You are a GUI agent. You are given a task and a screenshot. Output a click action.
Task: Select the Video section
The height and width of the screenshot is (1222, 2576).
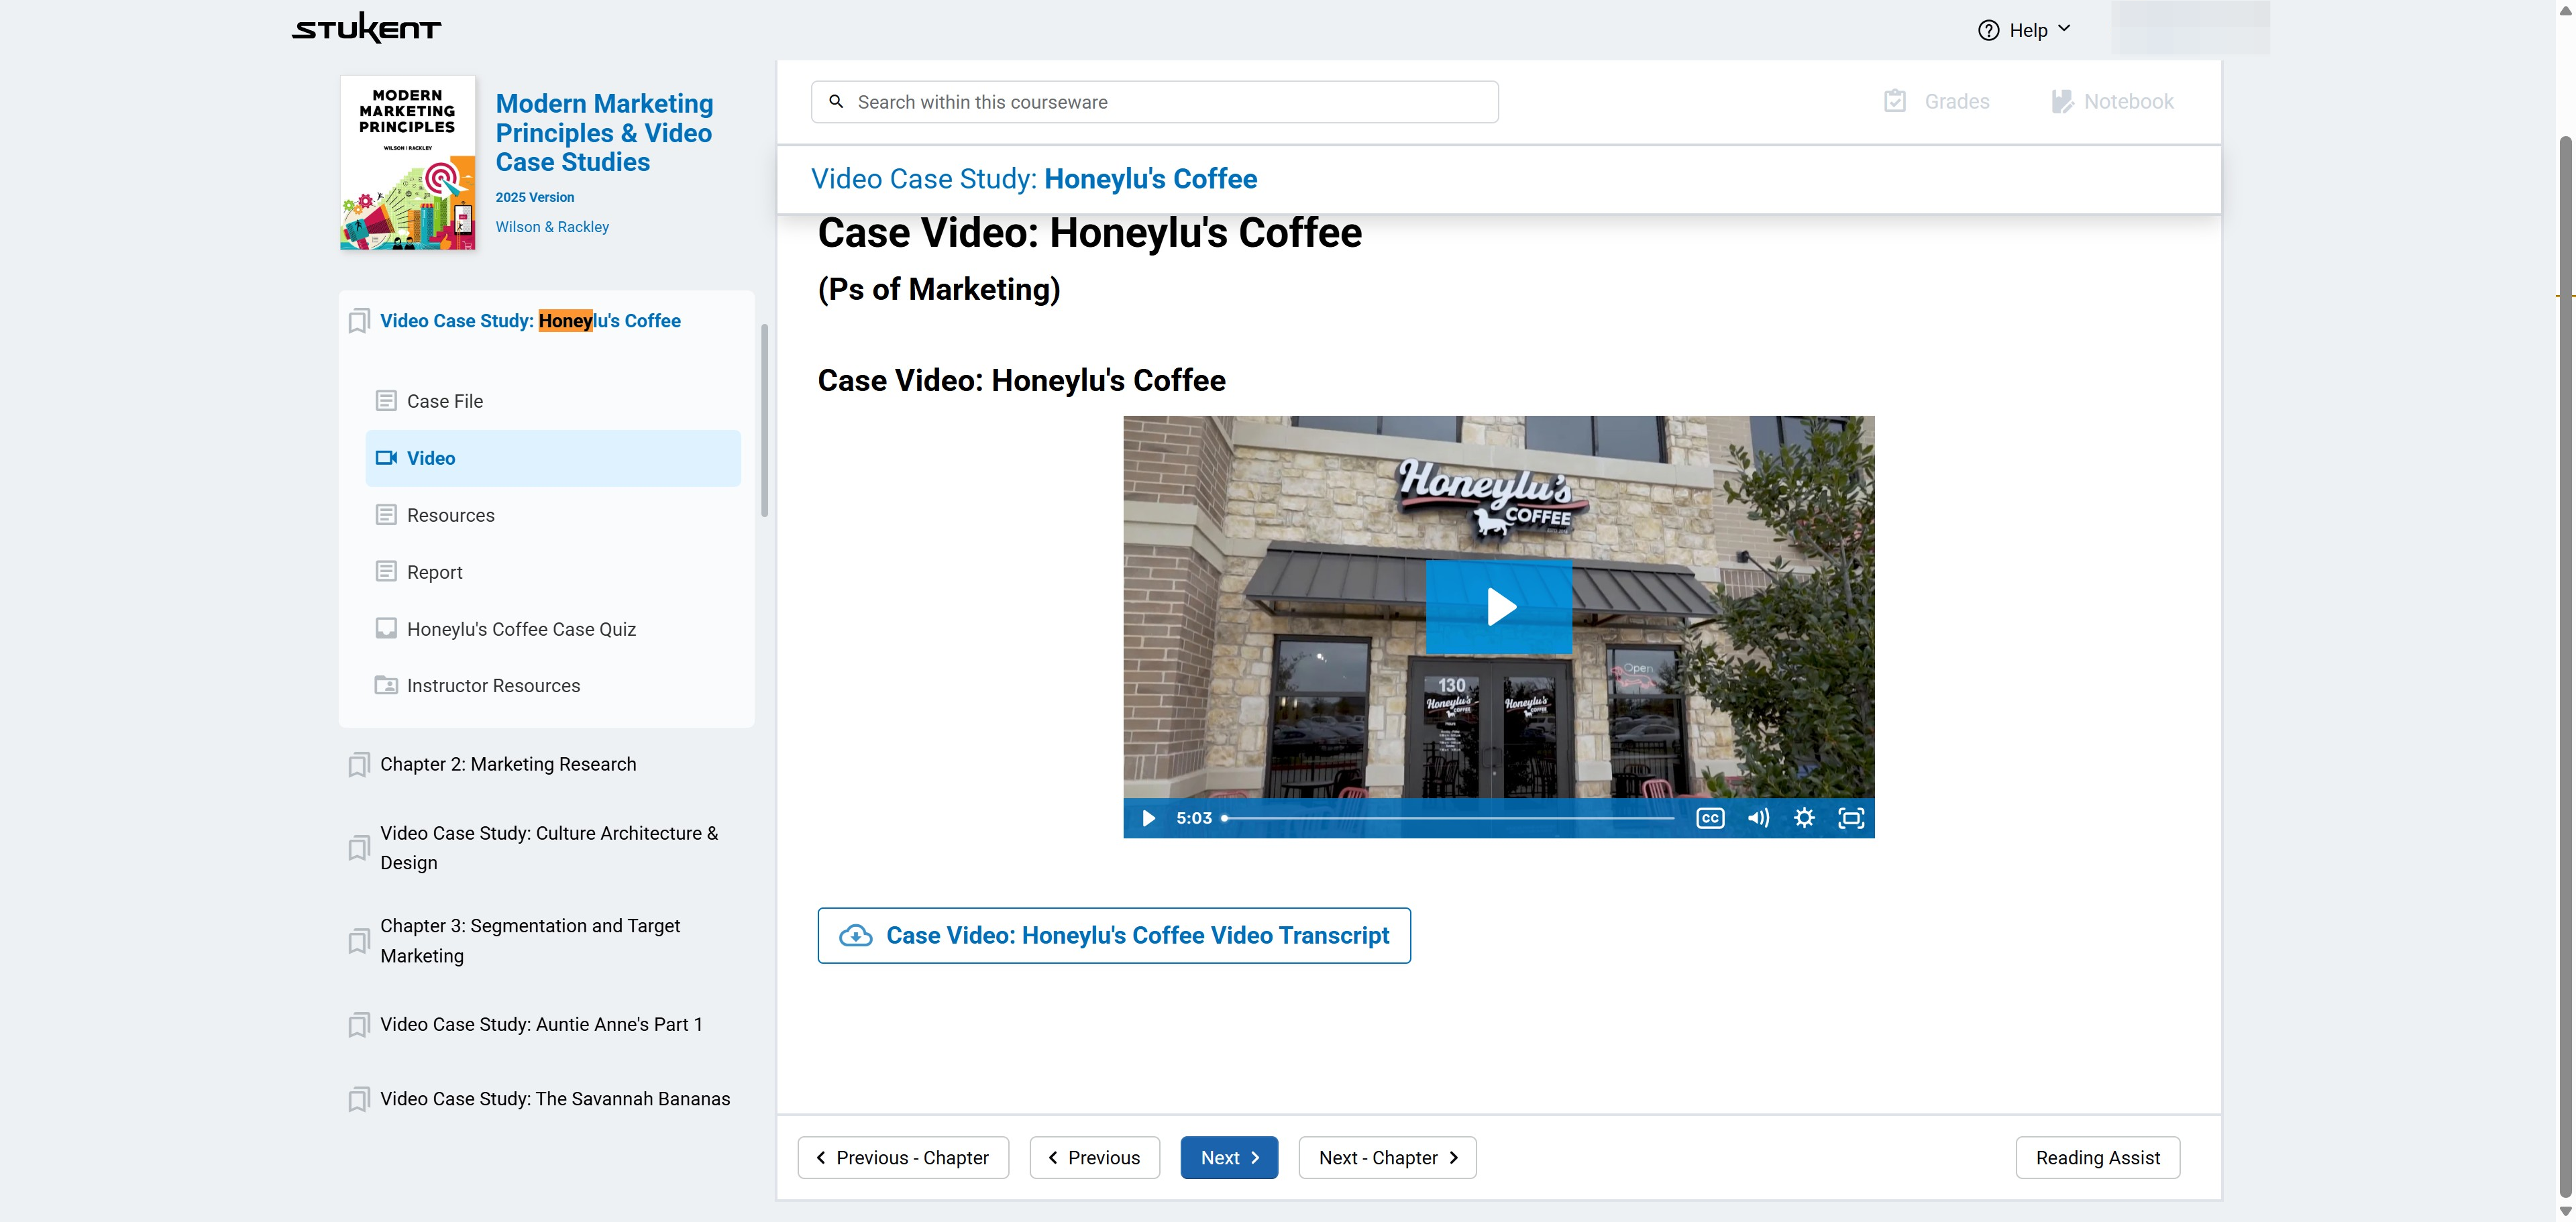point(553,458)
